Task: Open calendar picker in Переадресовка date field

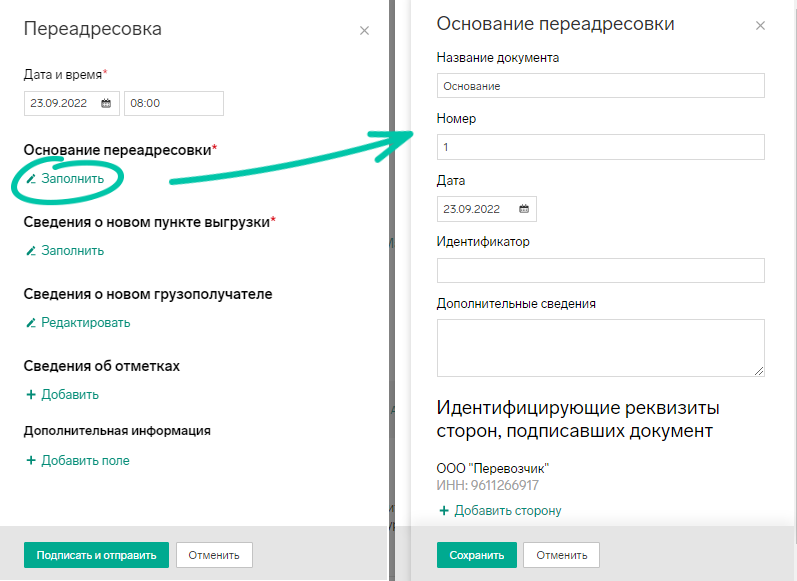Action: click(x=106, y=103)
